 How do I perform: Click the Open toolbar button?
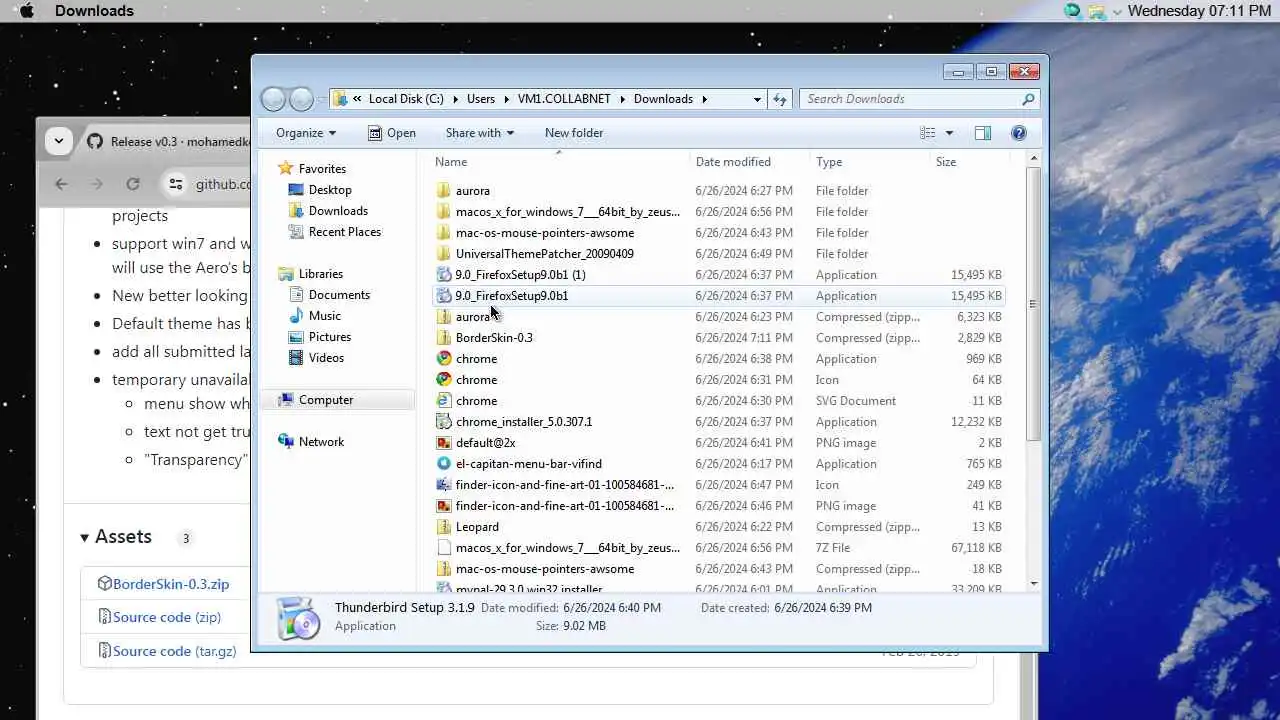(x=391, y=133)
